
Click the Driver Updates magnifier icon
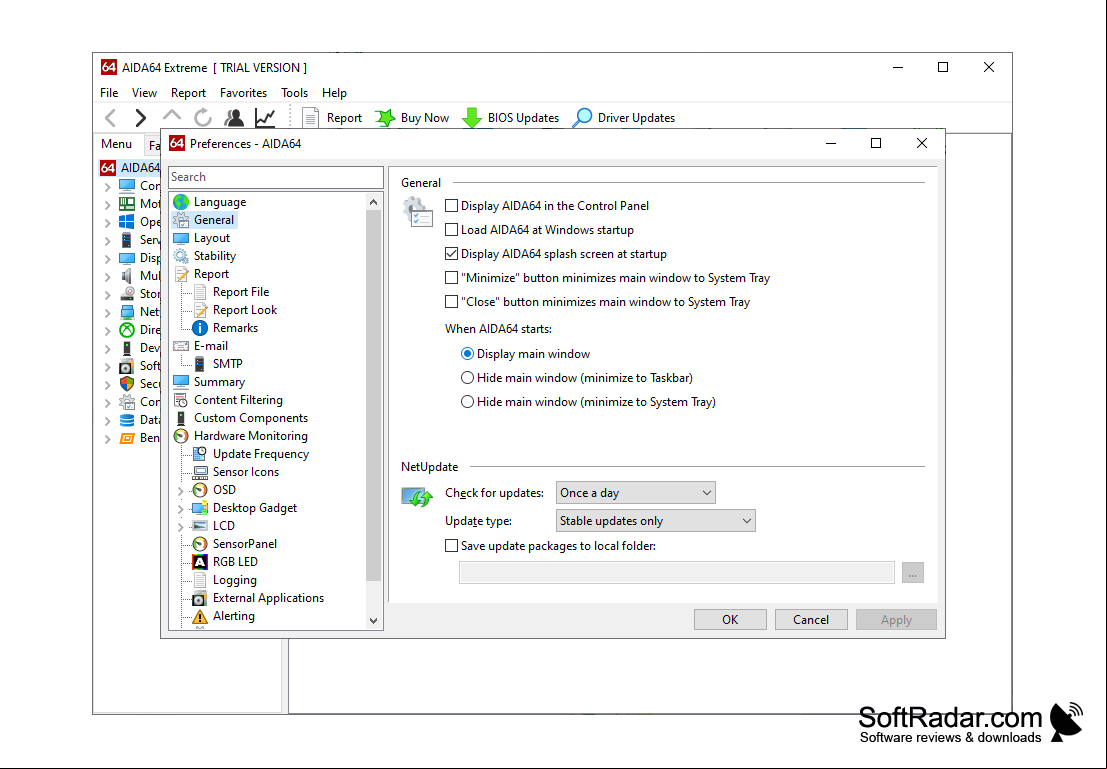coord(582,118)
